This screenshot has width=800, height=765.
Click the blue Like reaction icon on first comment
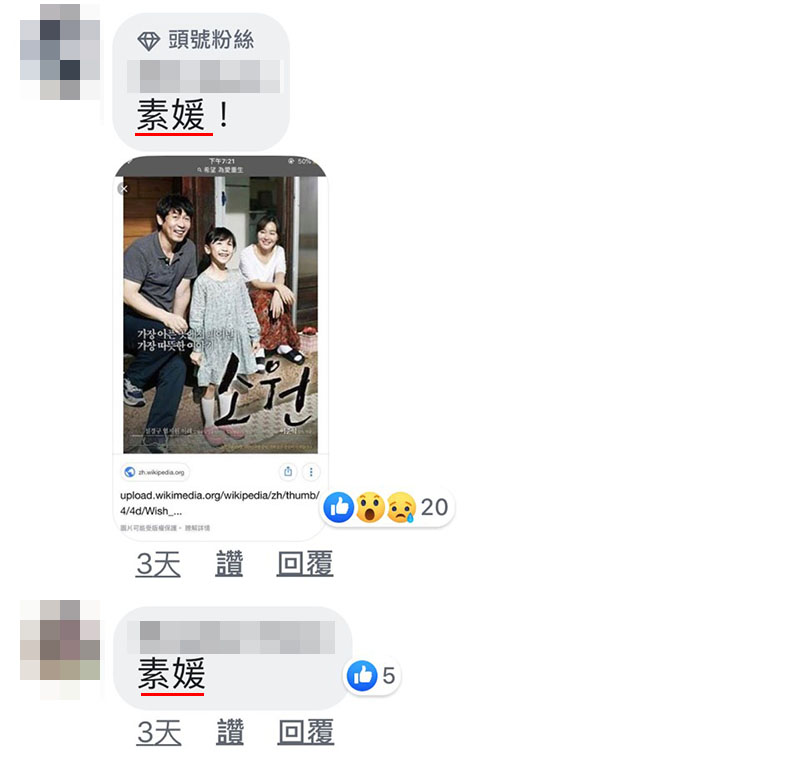point(339,507)
